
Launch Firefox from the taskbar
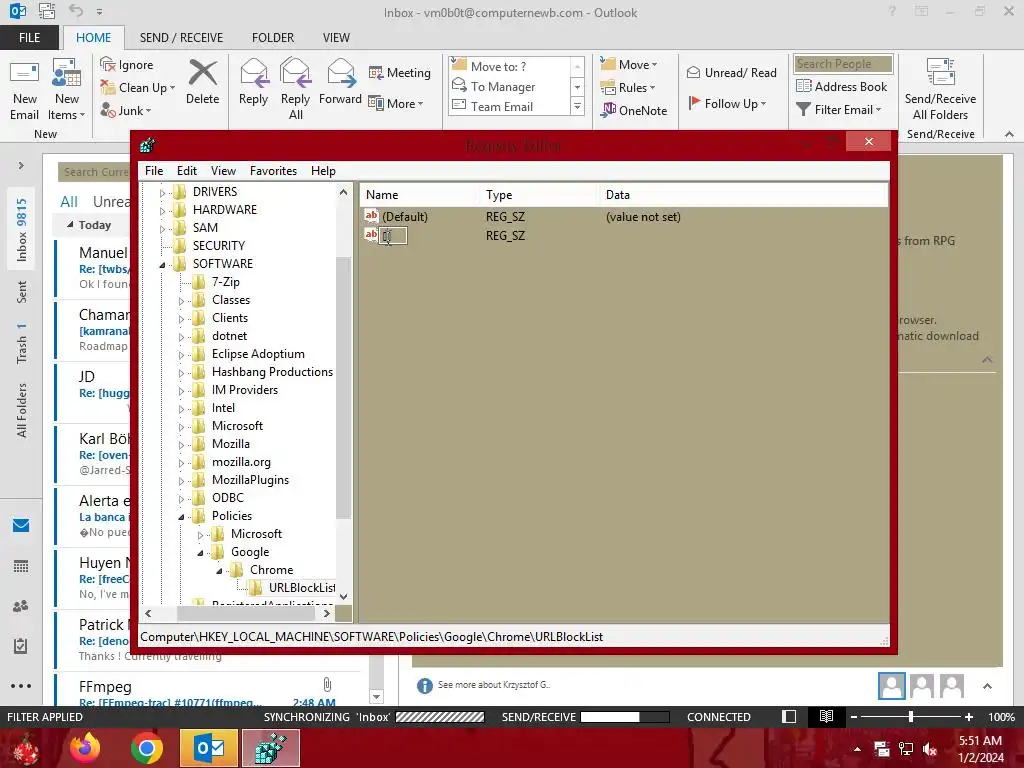84,748
